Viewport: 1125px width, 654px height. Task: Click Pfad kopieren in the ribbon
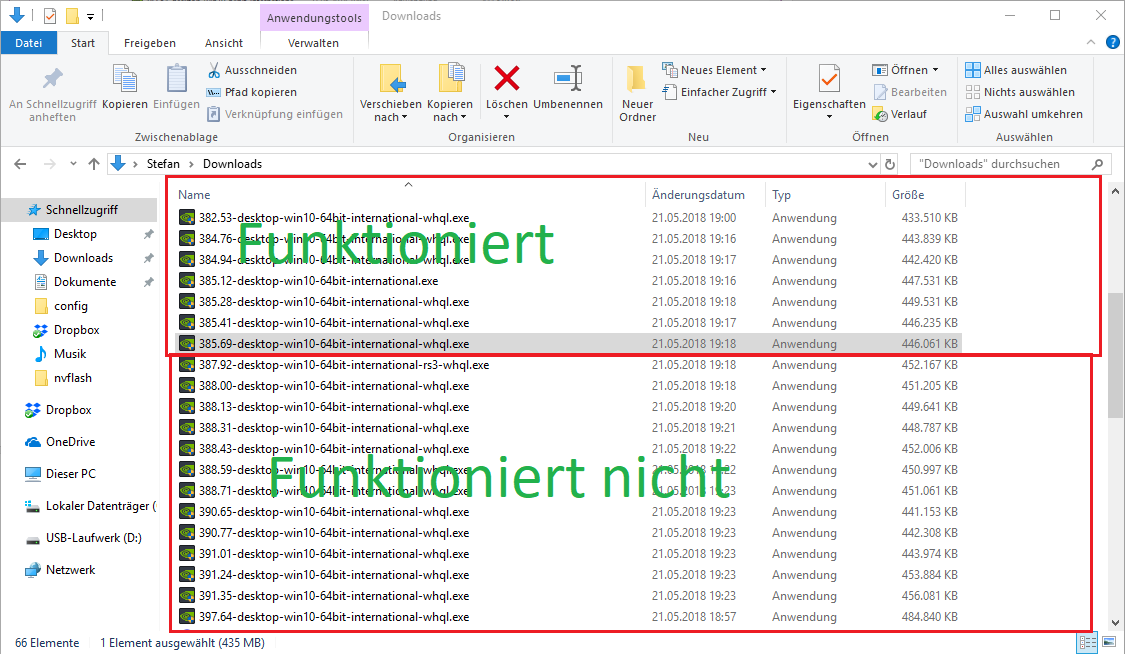(x=252, y=92)
